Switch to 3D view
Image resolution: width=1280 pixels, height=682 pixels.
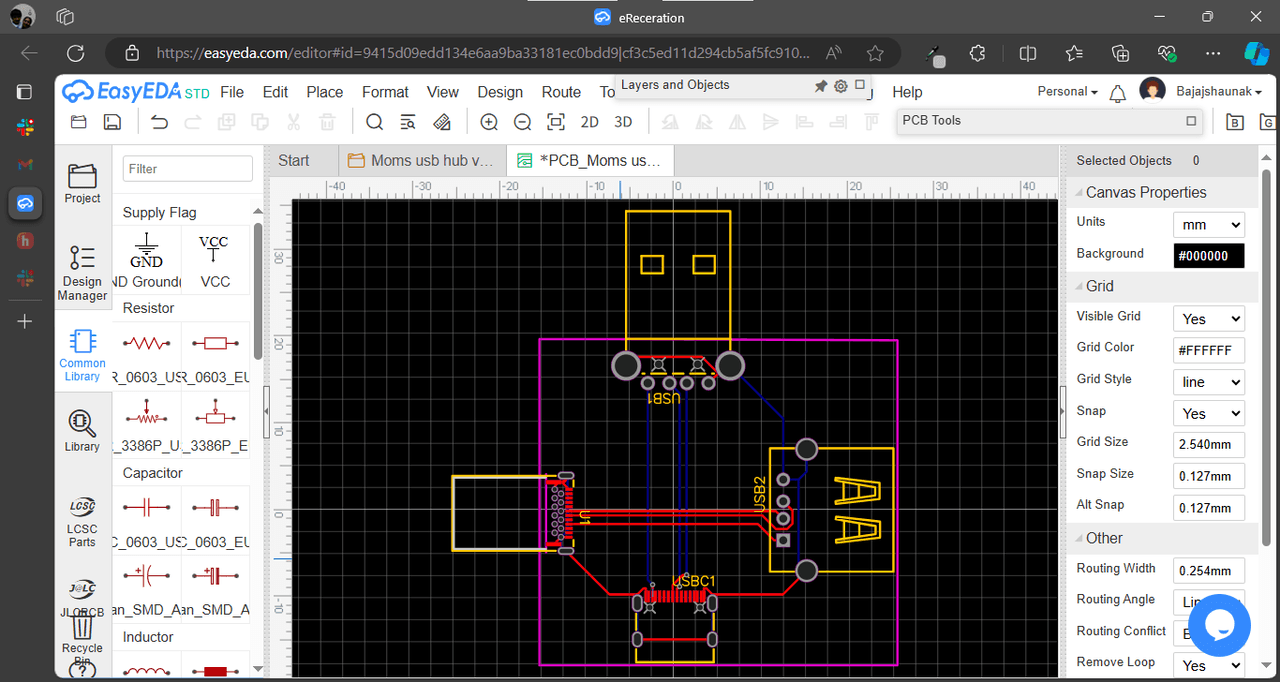[623, 122]
